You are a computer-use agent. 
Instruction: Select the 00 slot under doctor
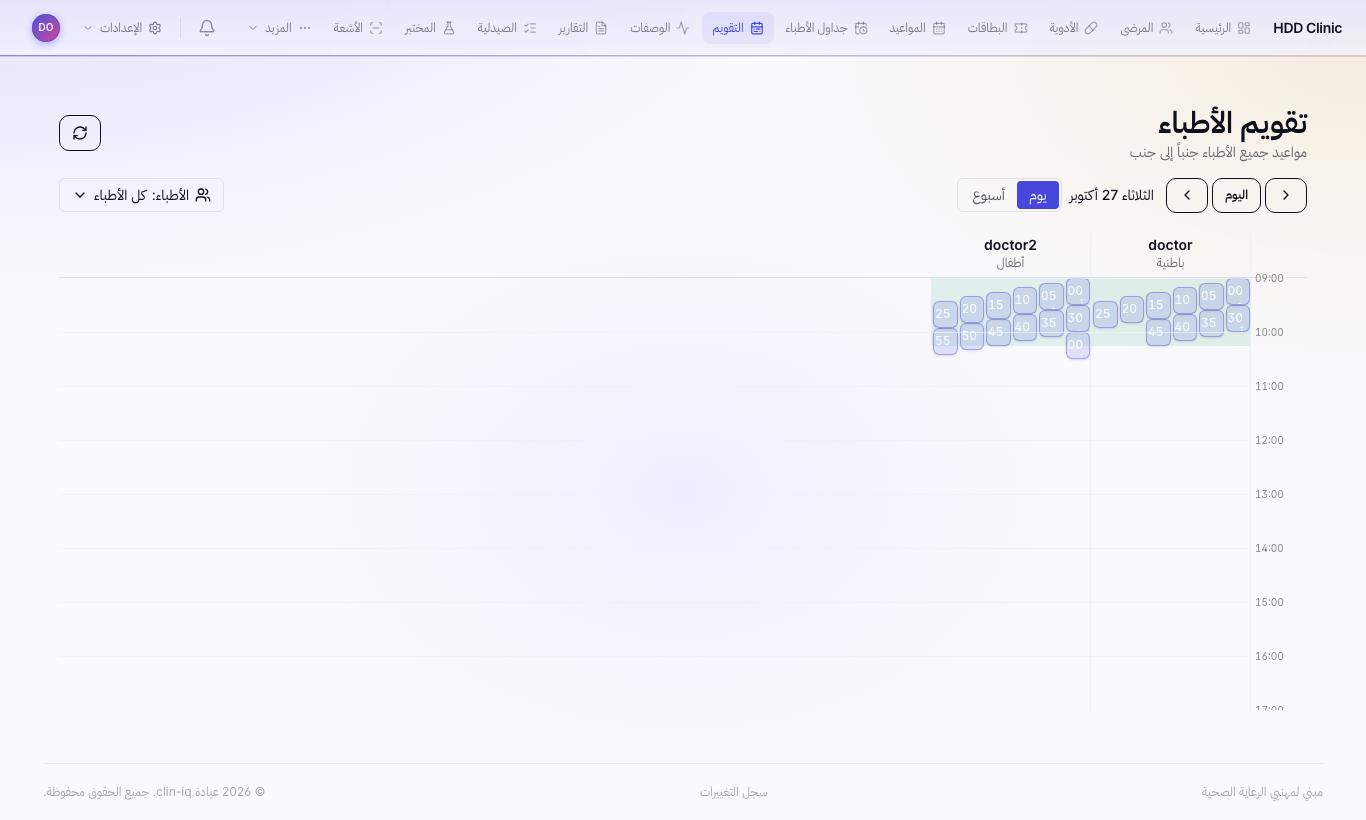click(x=1237, y=291)
